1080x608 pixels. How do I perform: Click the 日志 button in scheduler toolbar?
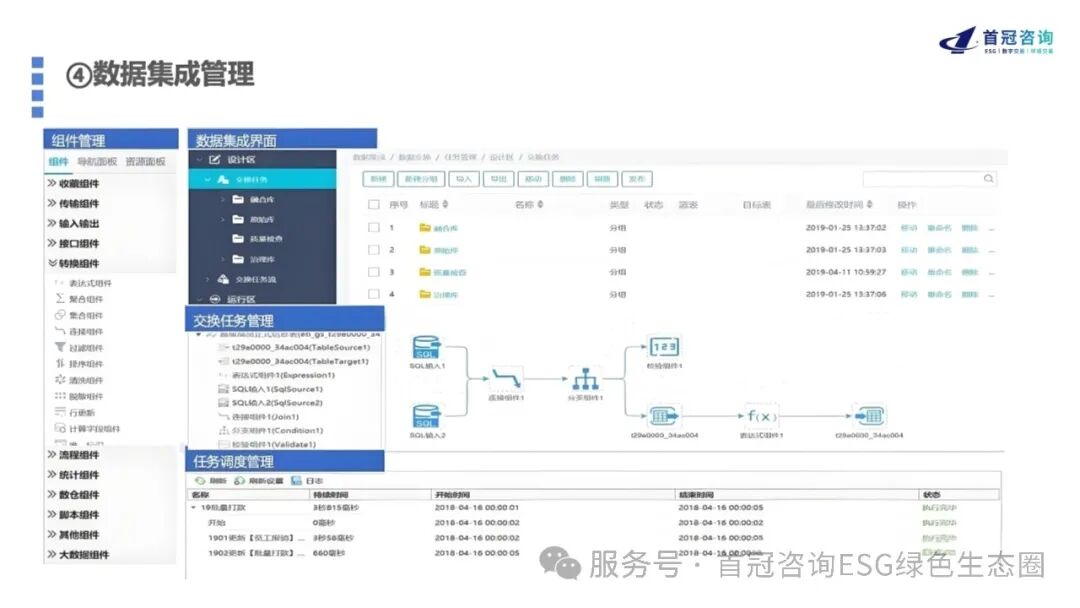pyautogui.click(x=307, y=481)
